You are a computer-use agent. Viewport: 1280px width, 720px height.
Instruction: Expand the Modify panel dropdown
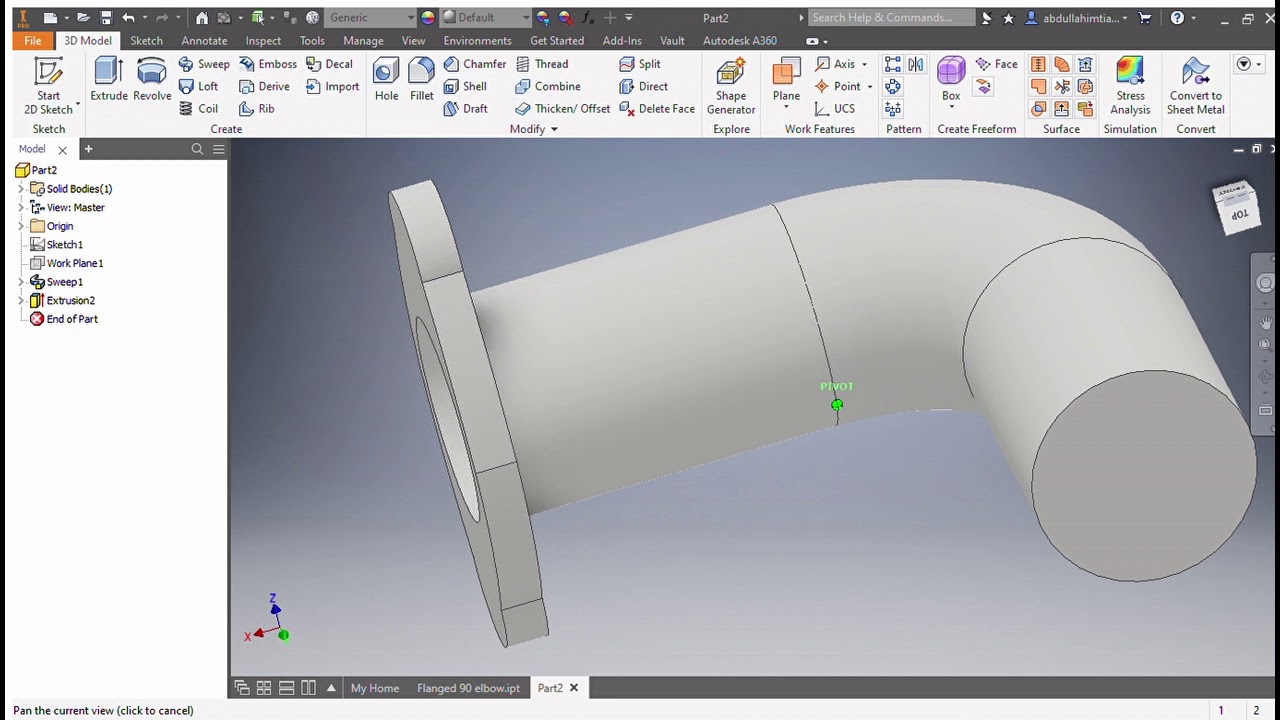(554, 129)
